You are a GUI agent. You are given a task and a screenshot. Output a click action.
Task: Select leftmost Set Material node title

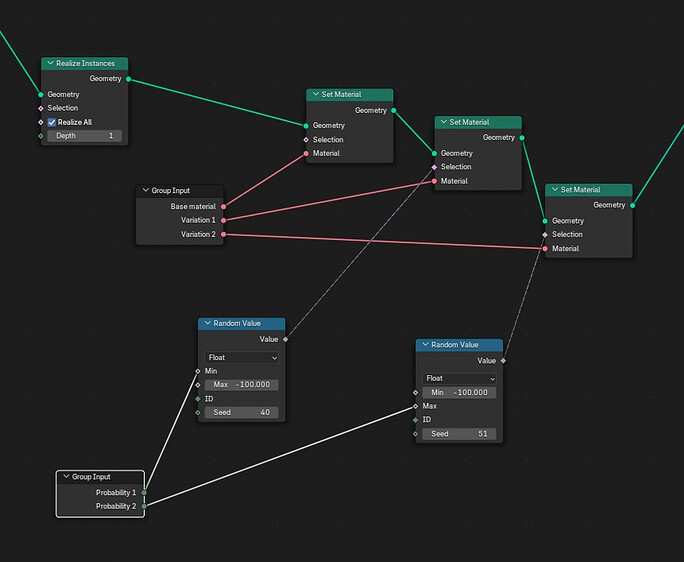click(x=341, y=94)
